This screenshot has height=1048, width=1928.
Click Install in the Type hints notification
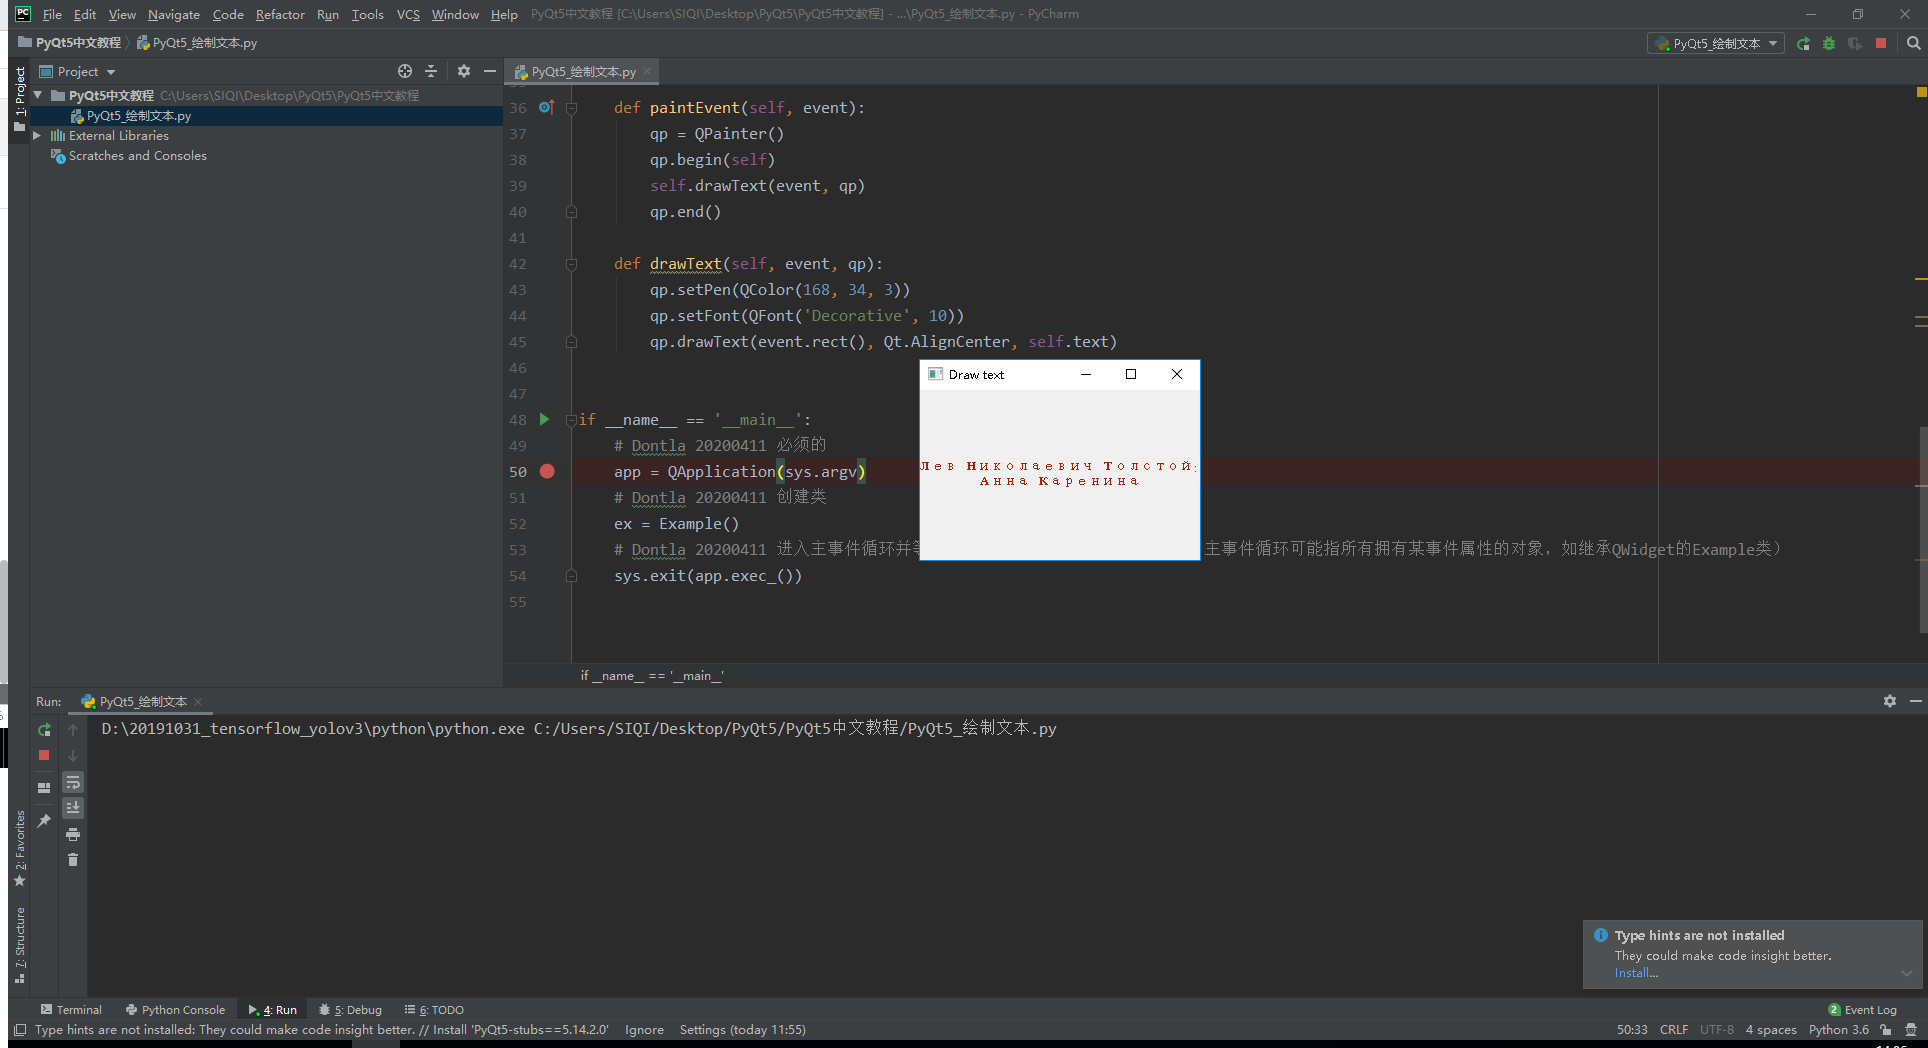[x=1636, y=972]
